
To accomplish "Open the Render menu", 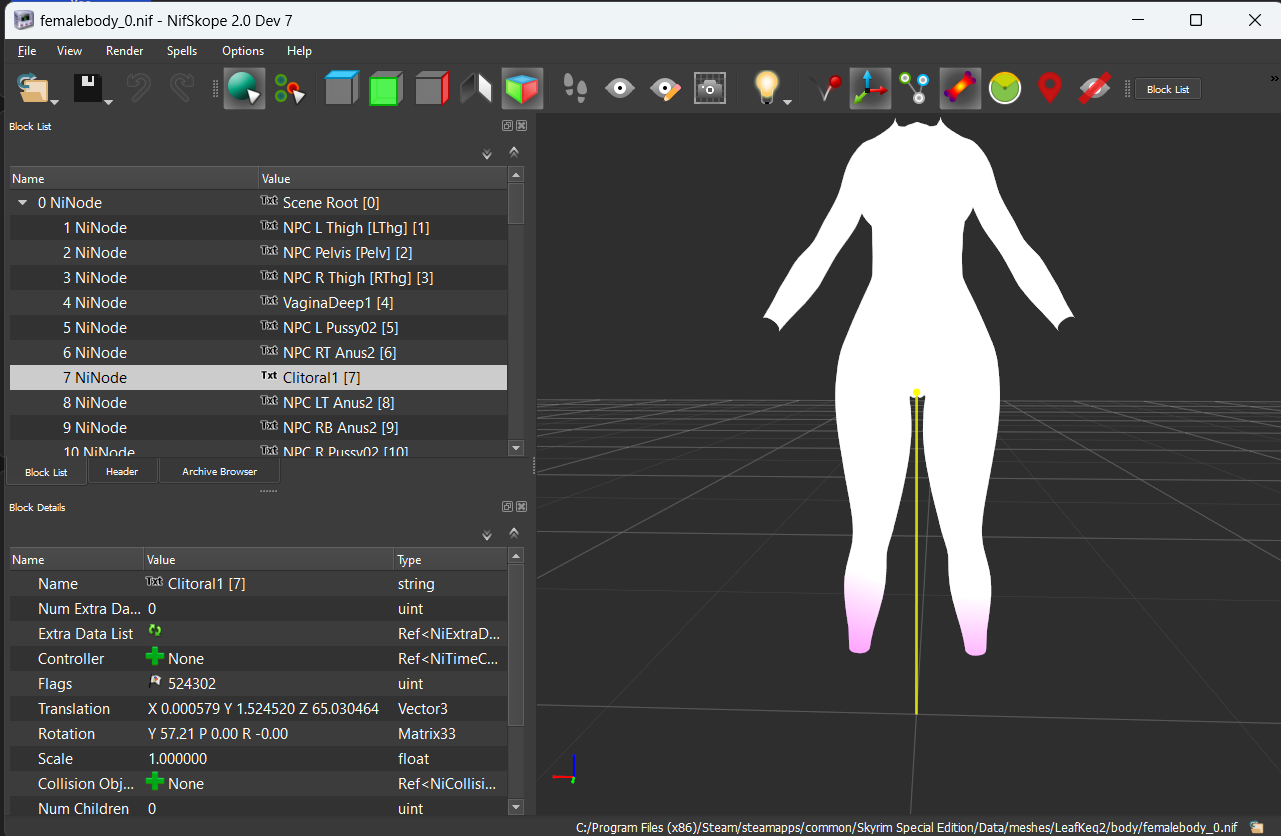I will click(125, 51).
